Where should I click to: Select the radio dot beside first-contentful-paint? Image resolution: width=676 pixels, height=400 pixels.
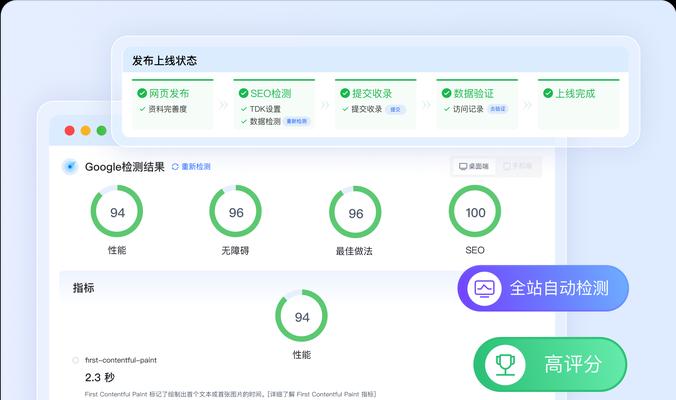75,360
